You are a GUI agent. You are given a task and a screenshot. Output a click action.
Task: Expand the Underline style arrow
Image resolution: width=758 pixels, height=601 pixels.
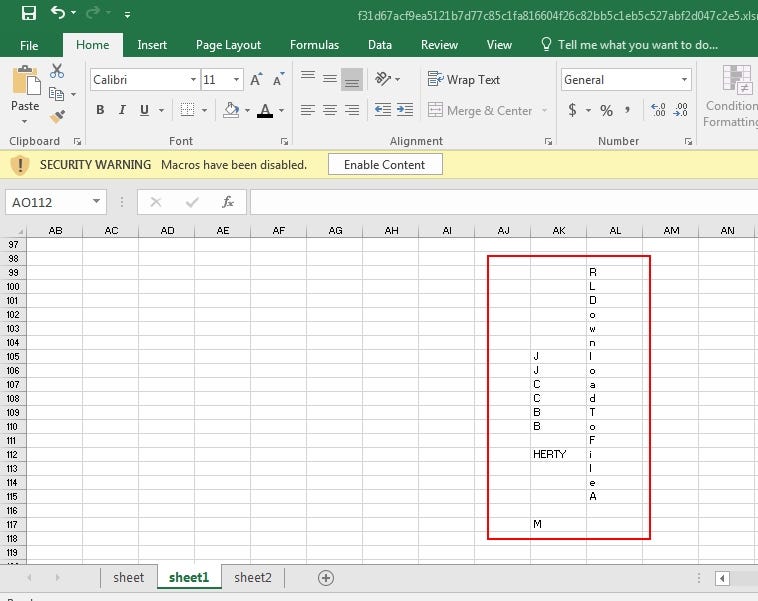tap(161, 111)
